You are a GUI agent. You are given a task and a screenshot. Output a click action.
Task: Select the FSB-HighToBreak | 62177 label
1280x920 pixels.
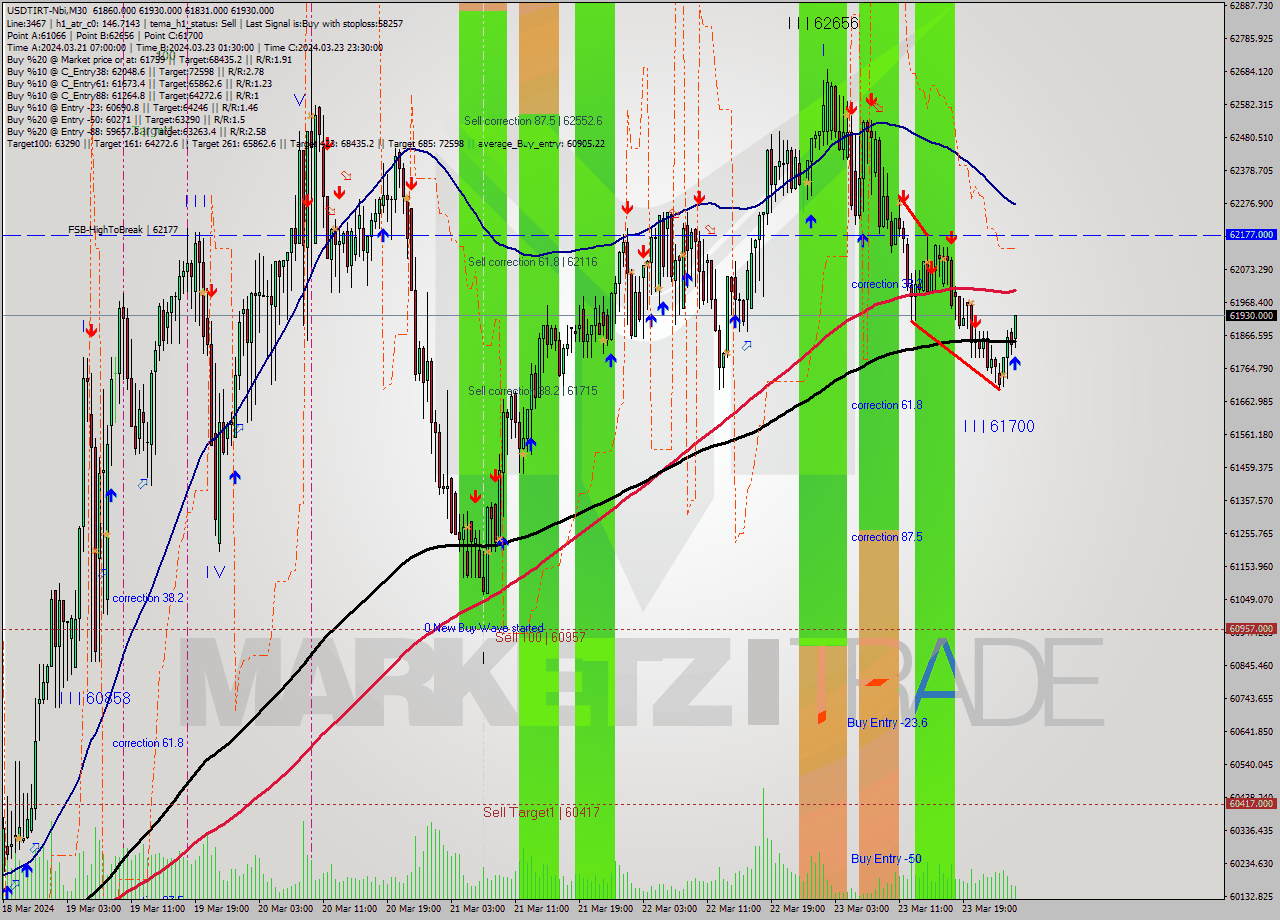(x=123, y=229)
